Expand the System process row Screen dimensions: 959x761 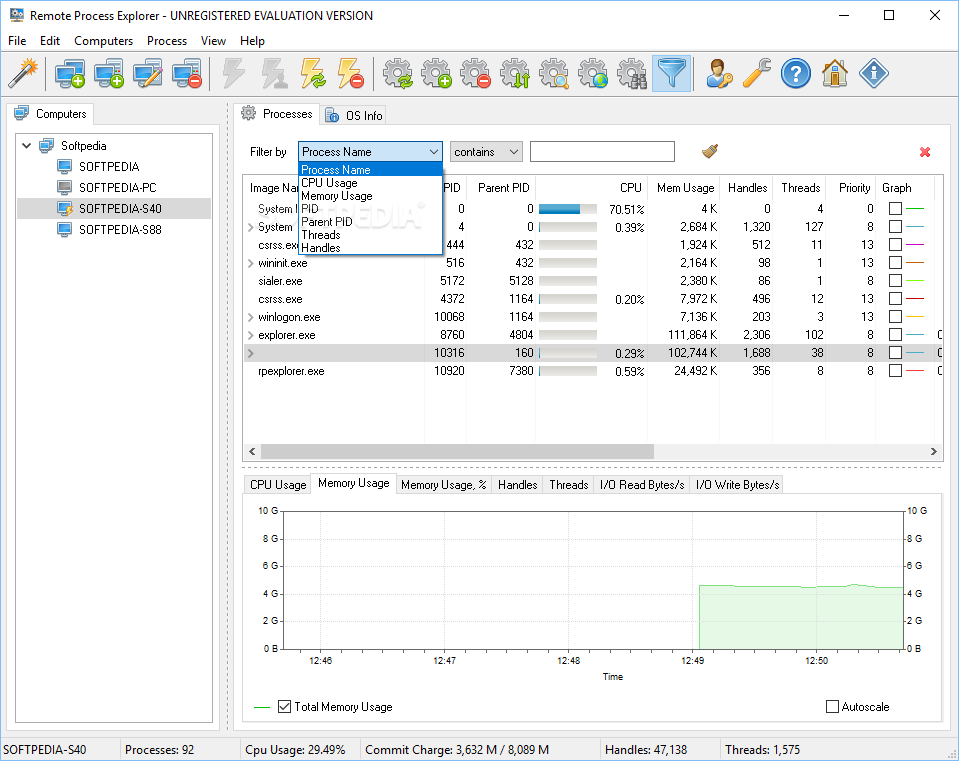tap(251, 227)
